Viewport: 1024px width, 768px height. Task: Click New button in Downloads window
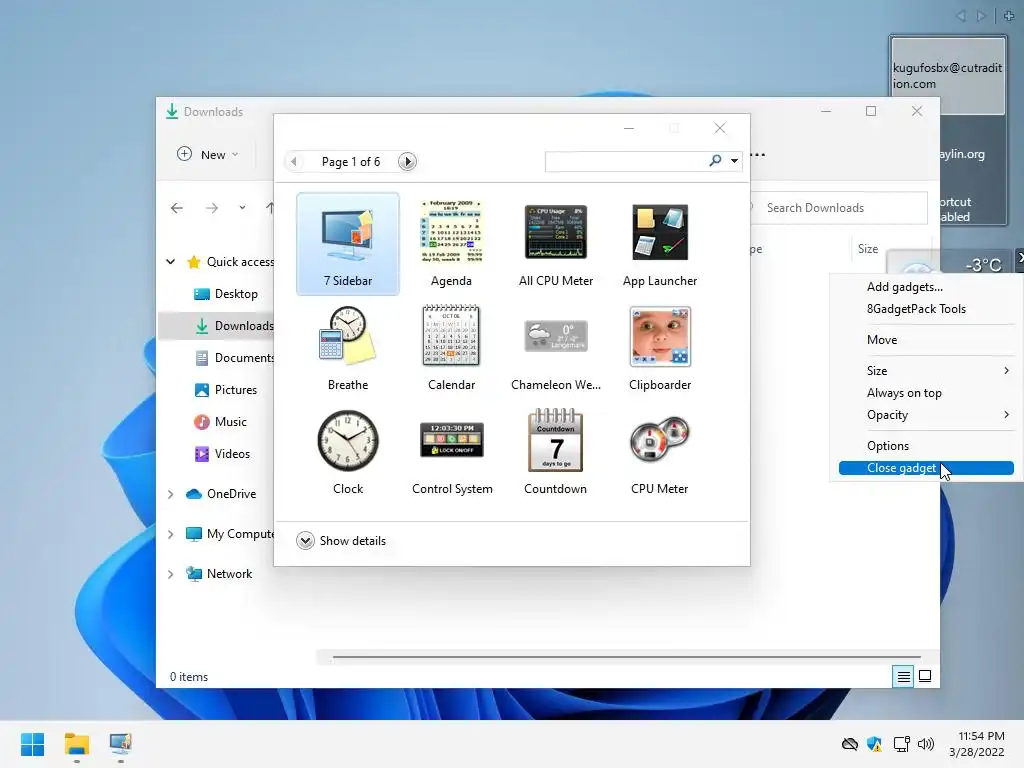(208, 155)
